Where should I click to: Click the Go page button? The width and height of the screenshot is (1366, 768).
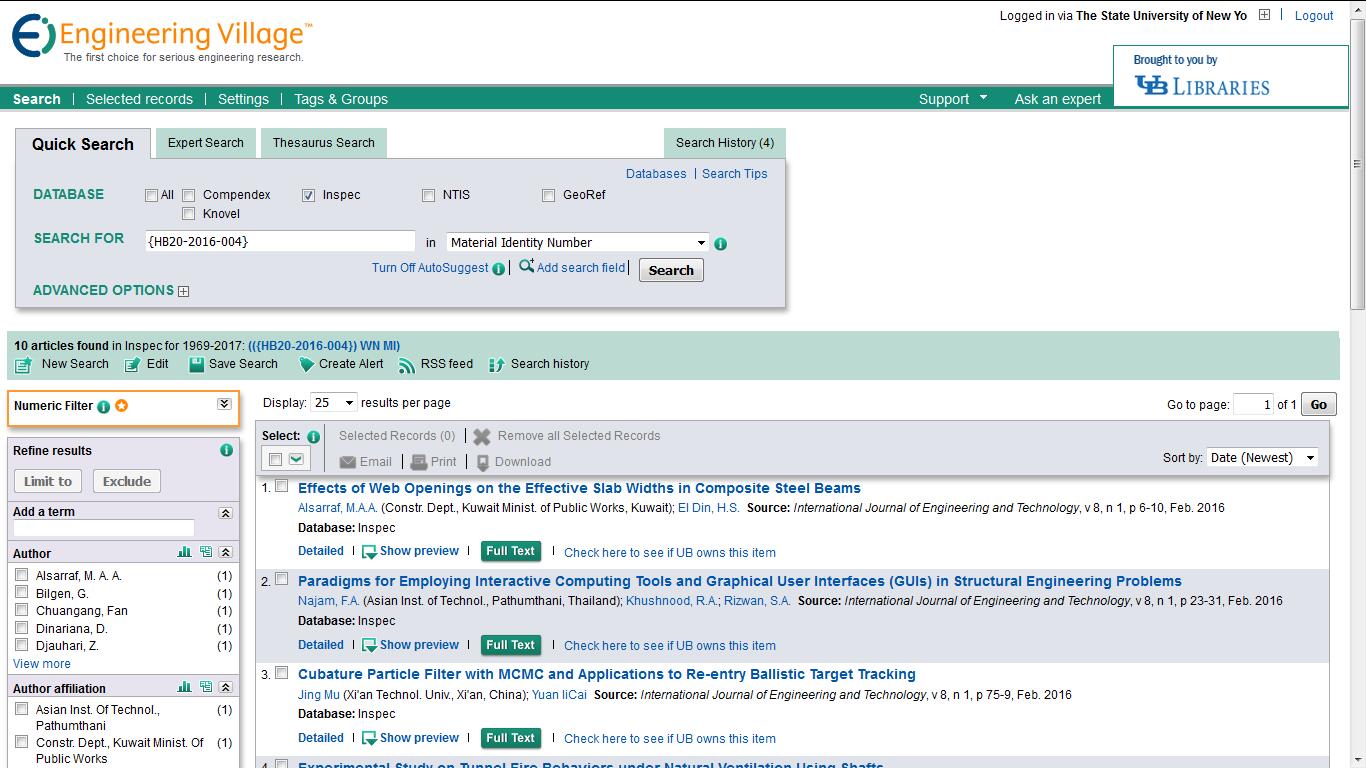click(x=1319, y=404)
